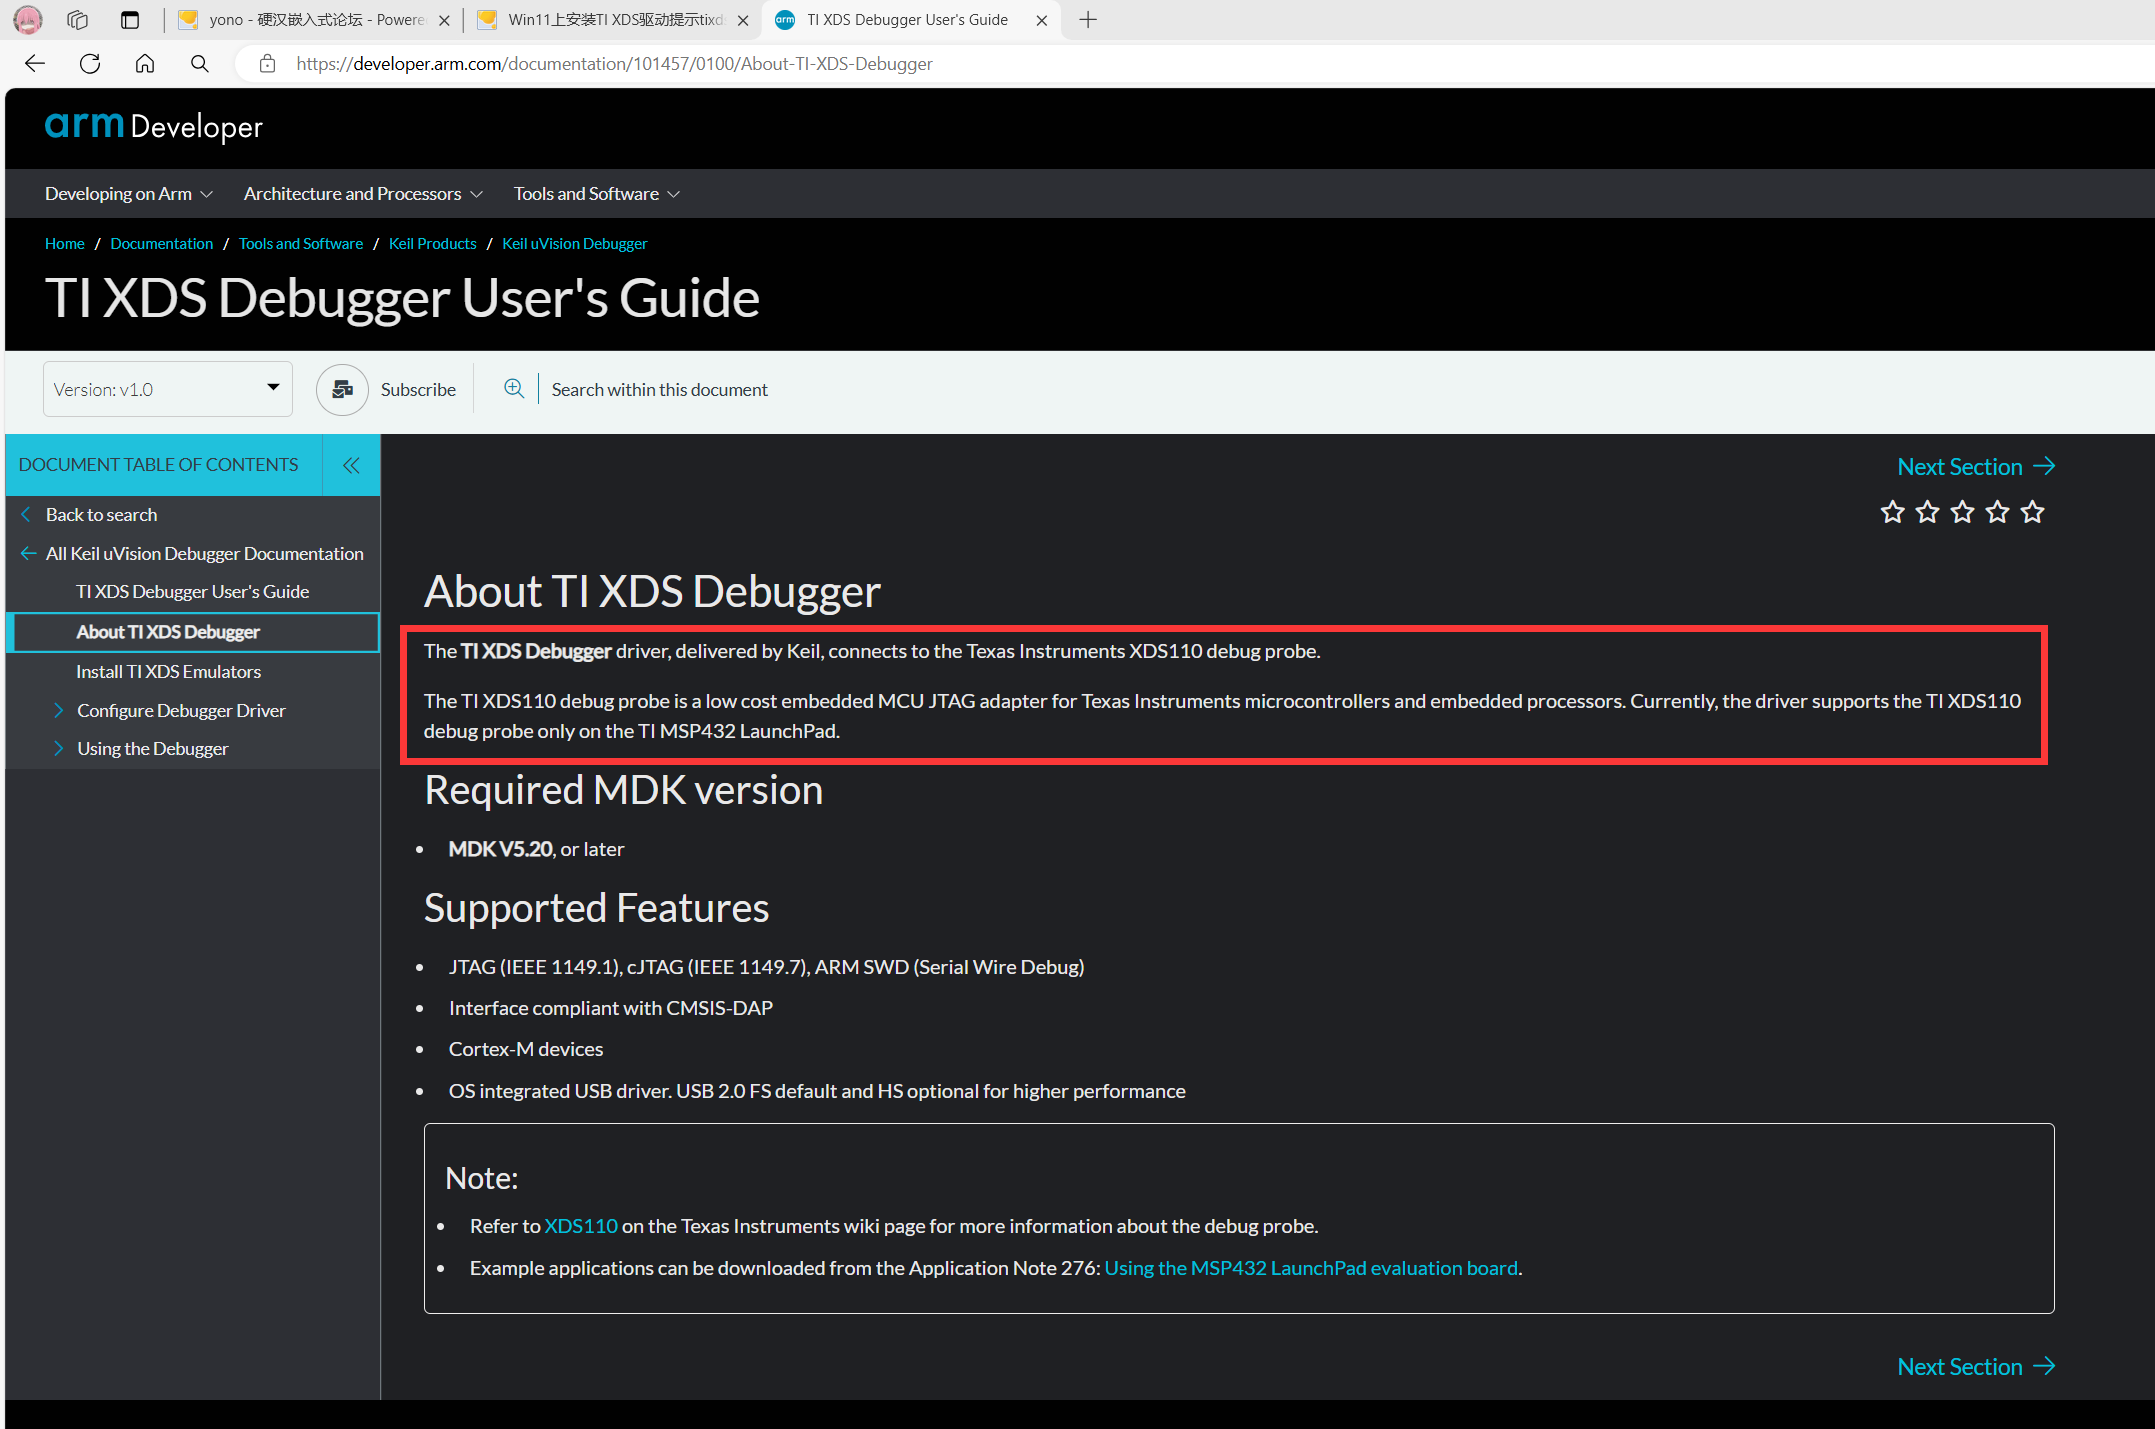Rate the page one star
2155x1429 pixels.
click(x=1892, y=512)
